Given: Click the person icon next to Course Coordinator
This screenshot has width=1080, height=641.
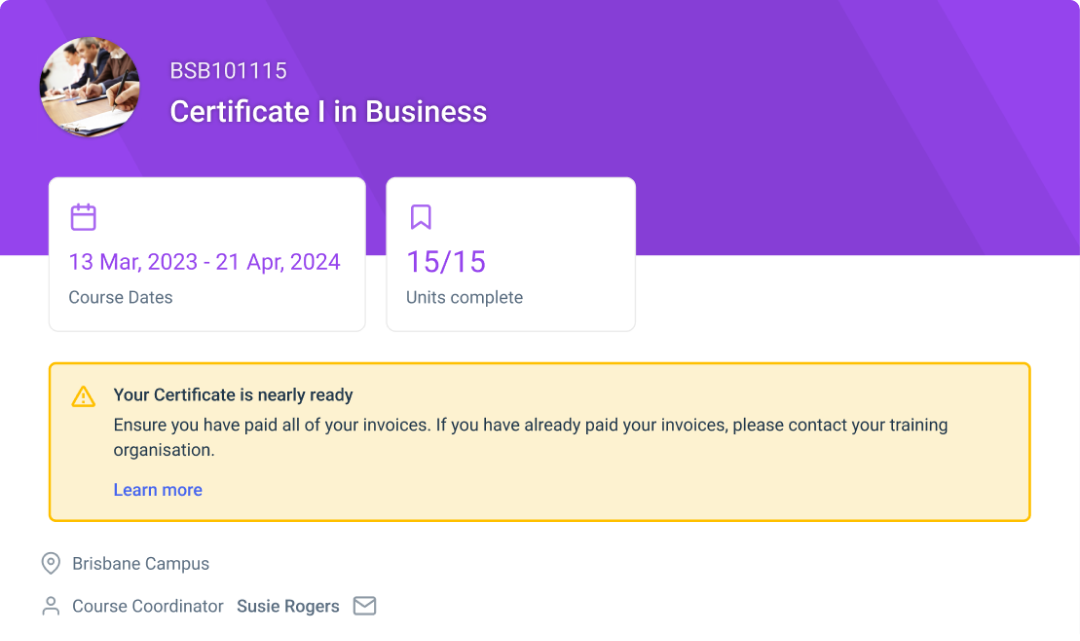Looking at the screenshot, I should [49, 605].
